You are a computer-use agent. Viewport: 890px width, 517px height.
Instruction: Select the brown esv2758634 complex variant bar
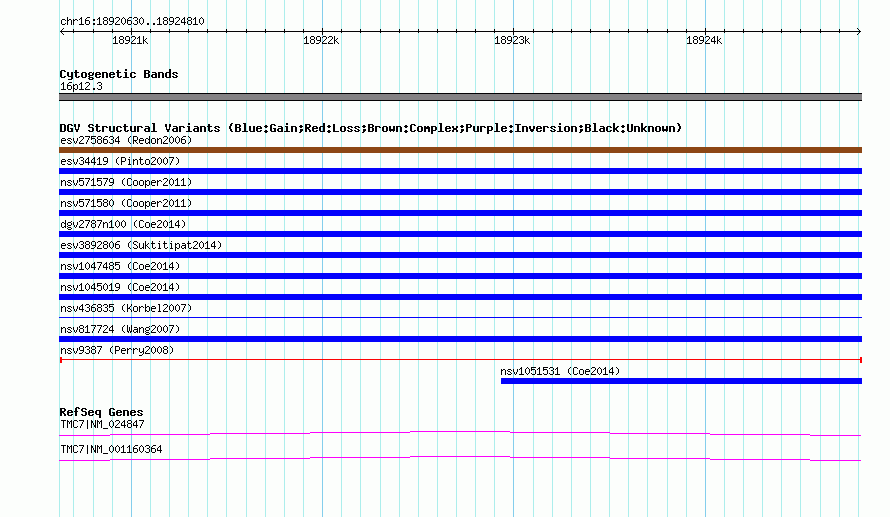tap(460, 150)
